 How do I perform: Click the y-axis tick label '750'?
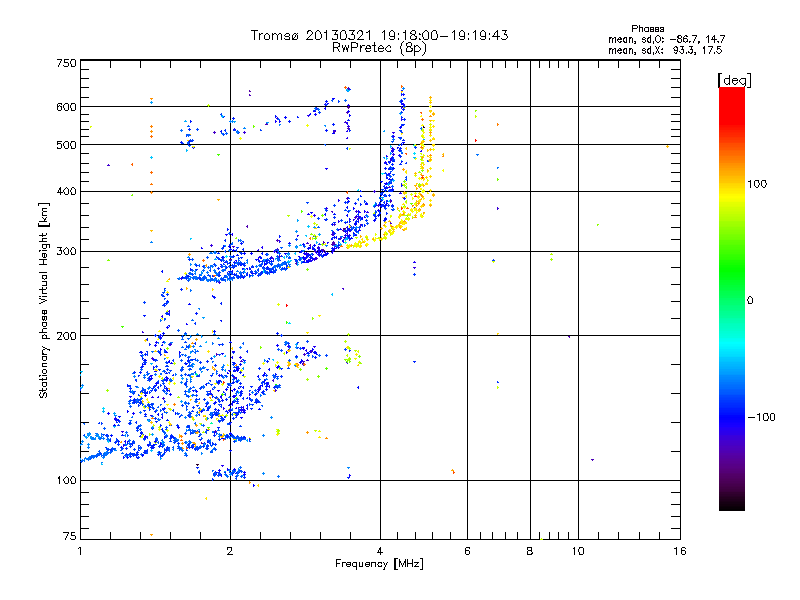pyautogui.click(x=67, y=64)
